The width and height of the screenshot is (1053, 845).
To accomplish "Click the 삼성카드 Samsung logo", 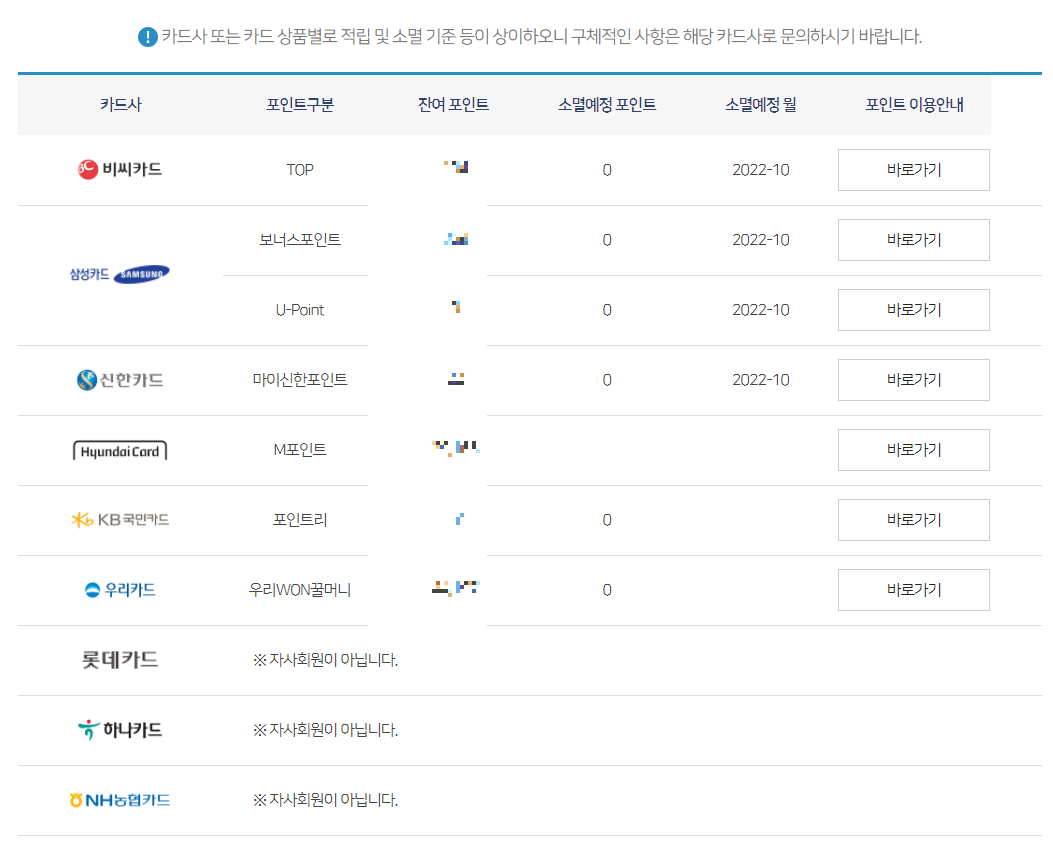I will (x=120, y=274).
